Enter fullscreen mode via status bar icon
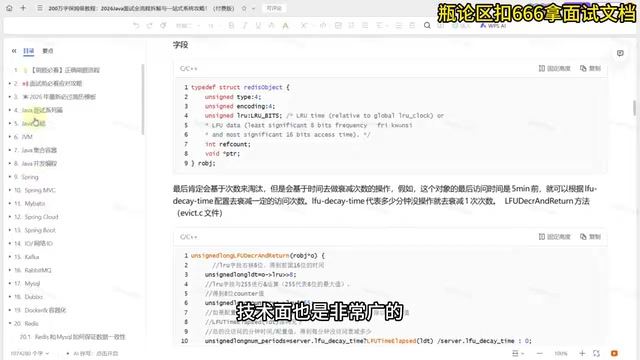 pyautogui.click(x=596, y=353)
